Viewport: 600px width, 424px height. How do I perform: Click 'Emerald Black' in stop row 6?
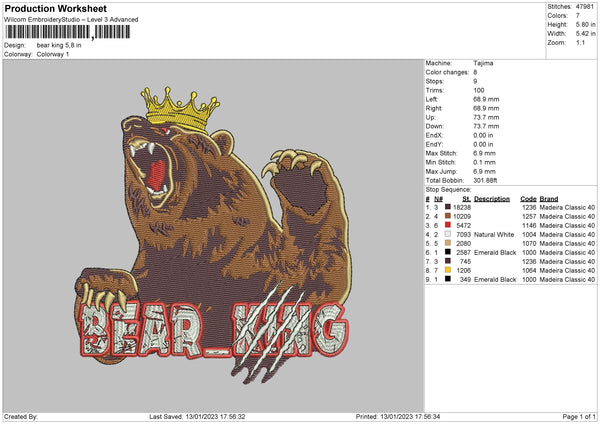pyautogui.click(x=495, y=252)
